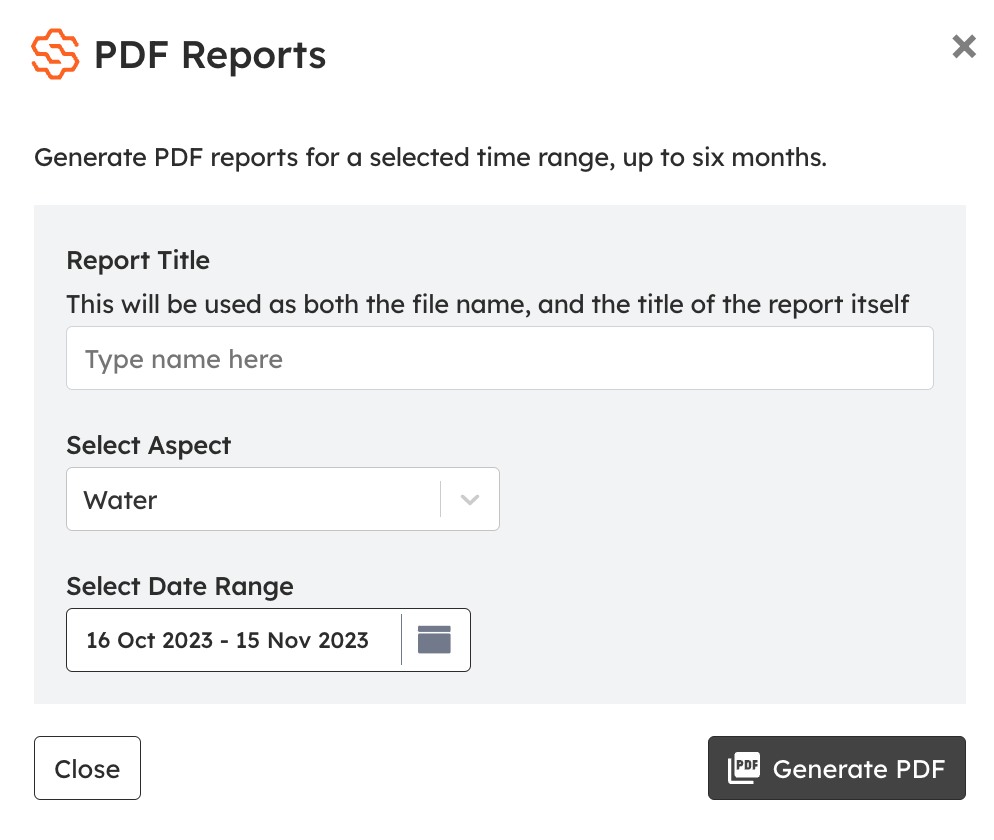Open the Select Aspect dropdown showing Water

click(283, 499)
